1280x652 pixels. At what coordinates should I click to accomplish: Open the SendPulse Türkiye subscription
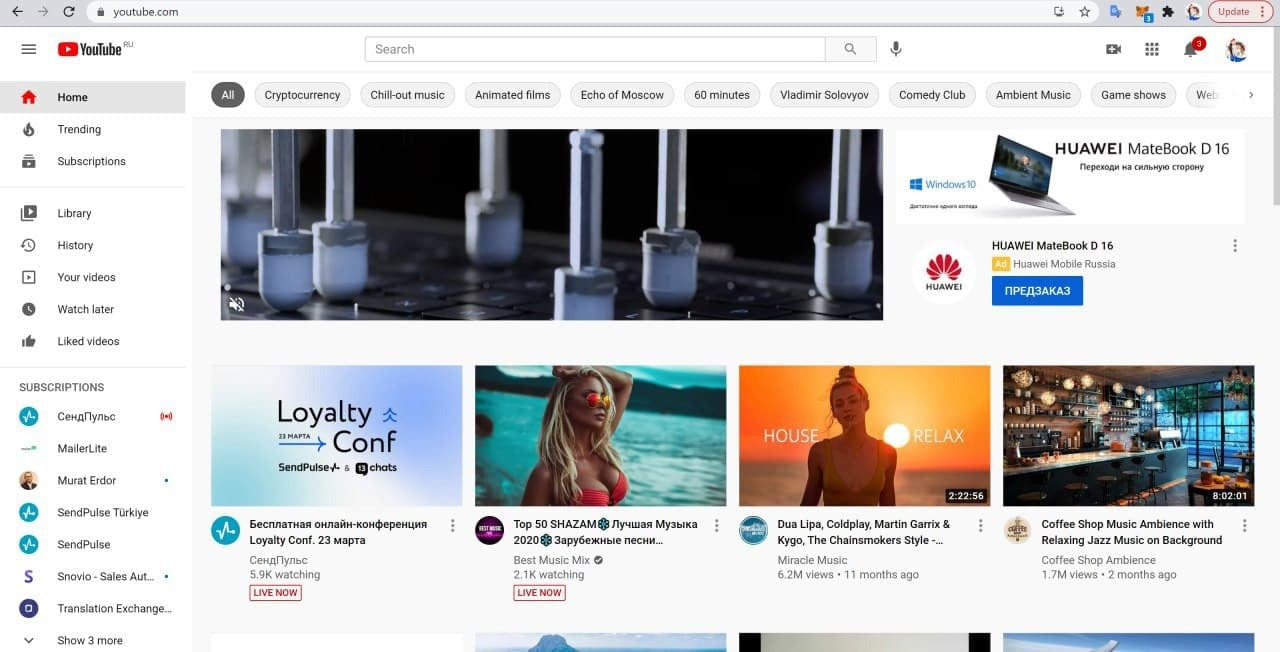pyautogui.click(x=93, y=512)
